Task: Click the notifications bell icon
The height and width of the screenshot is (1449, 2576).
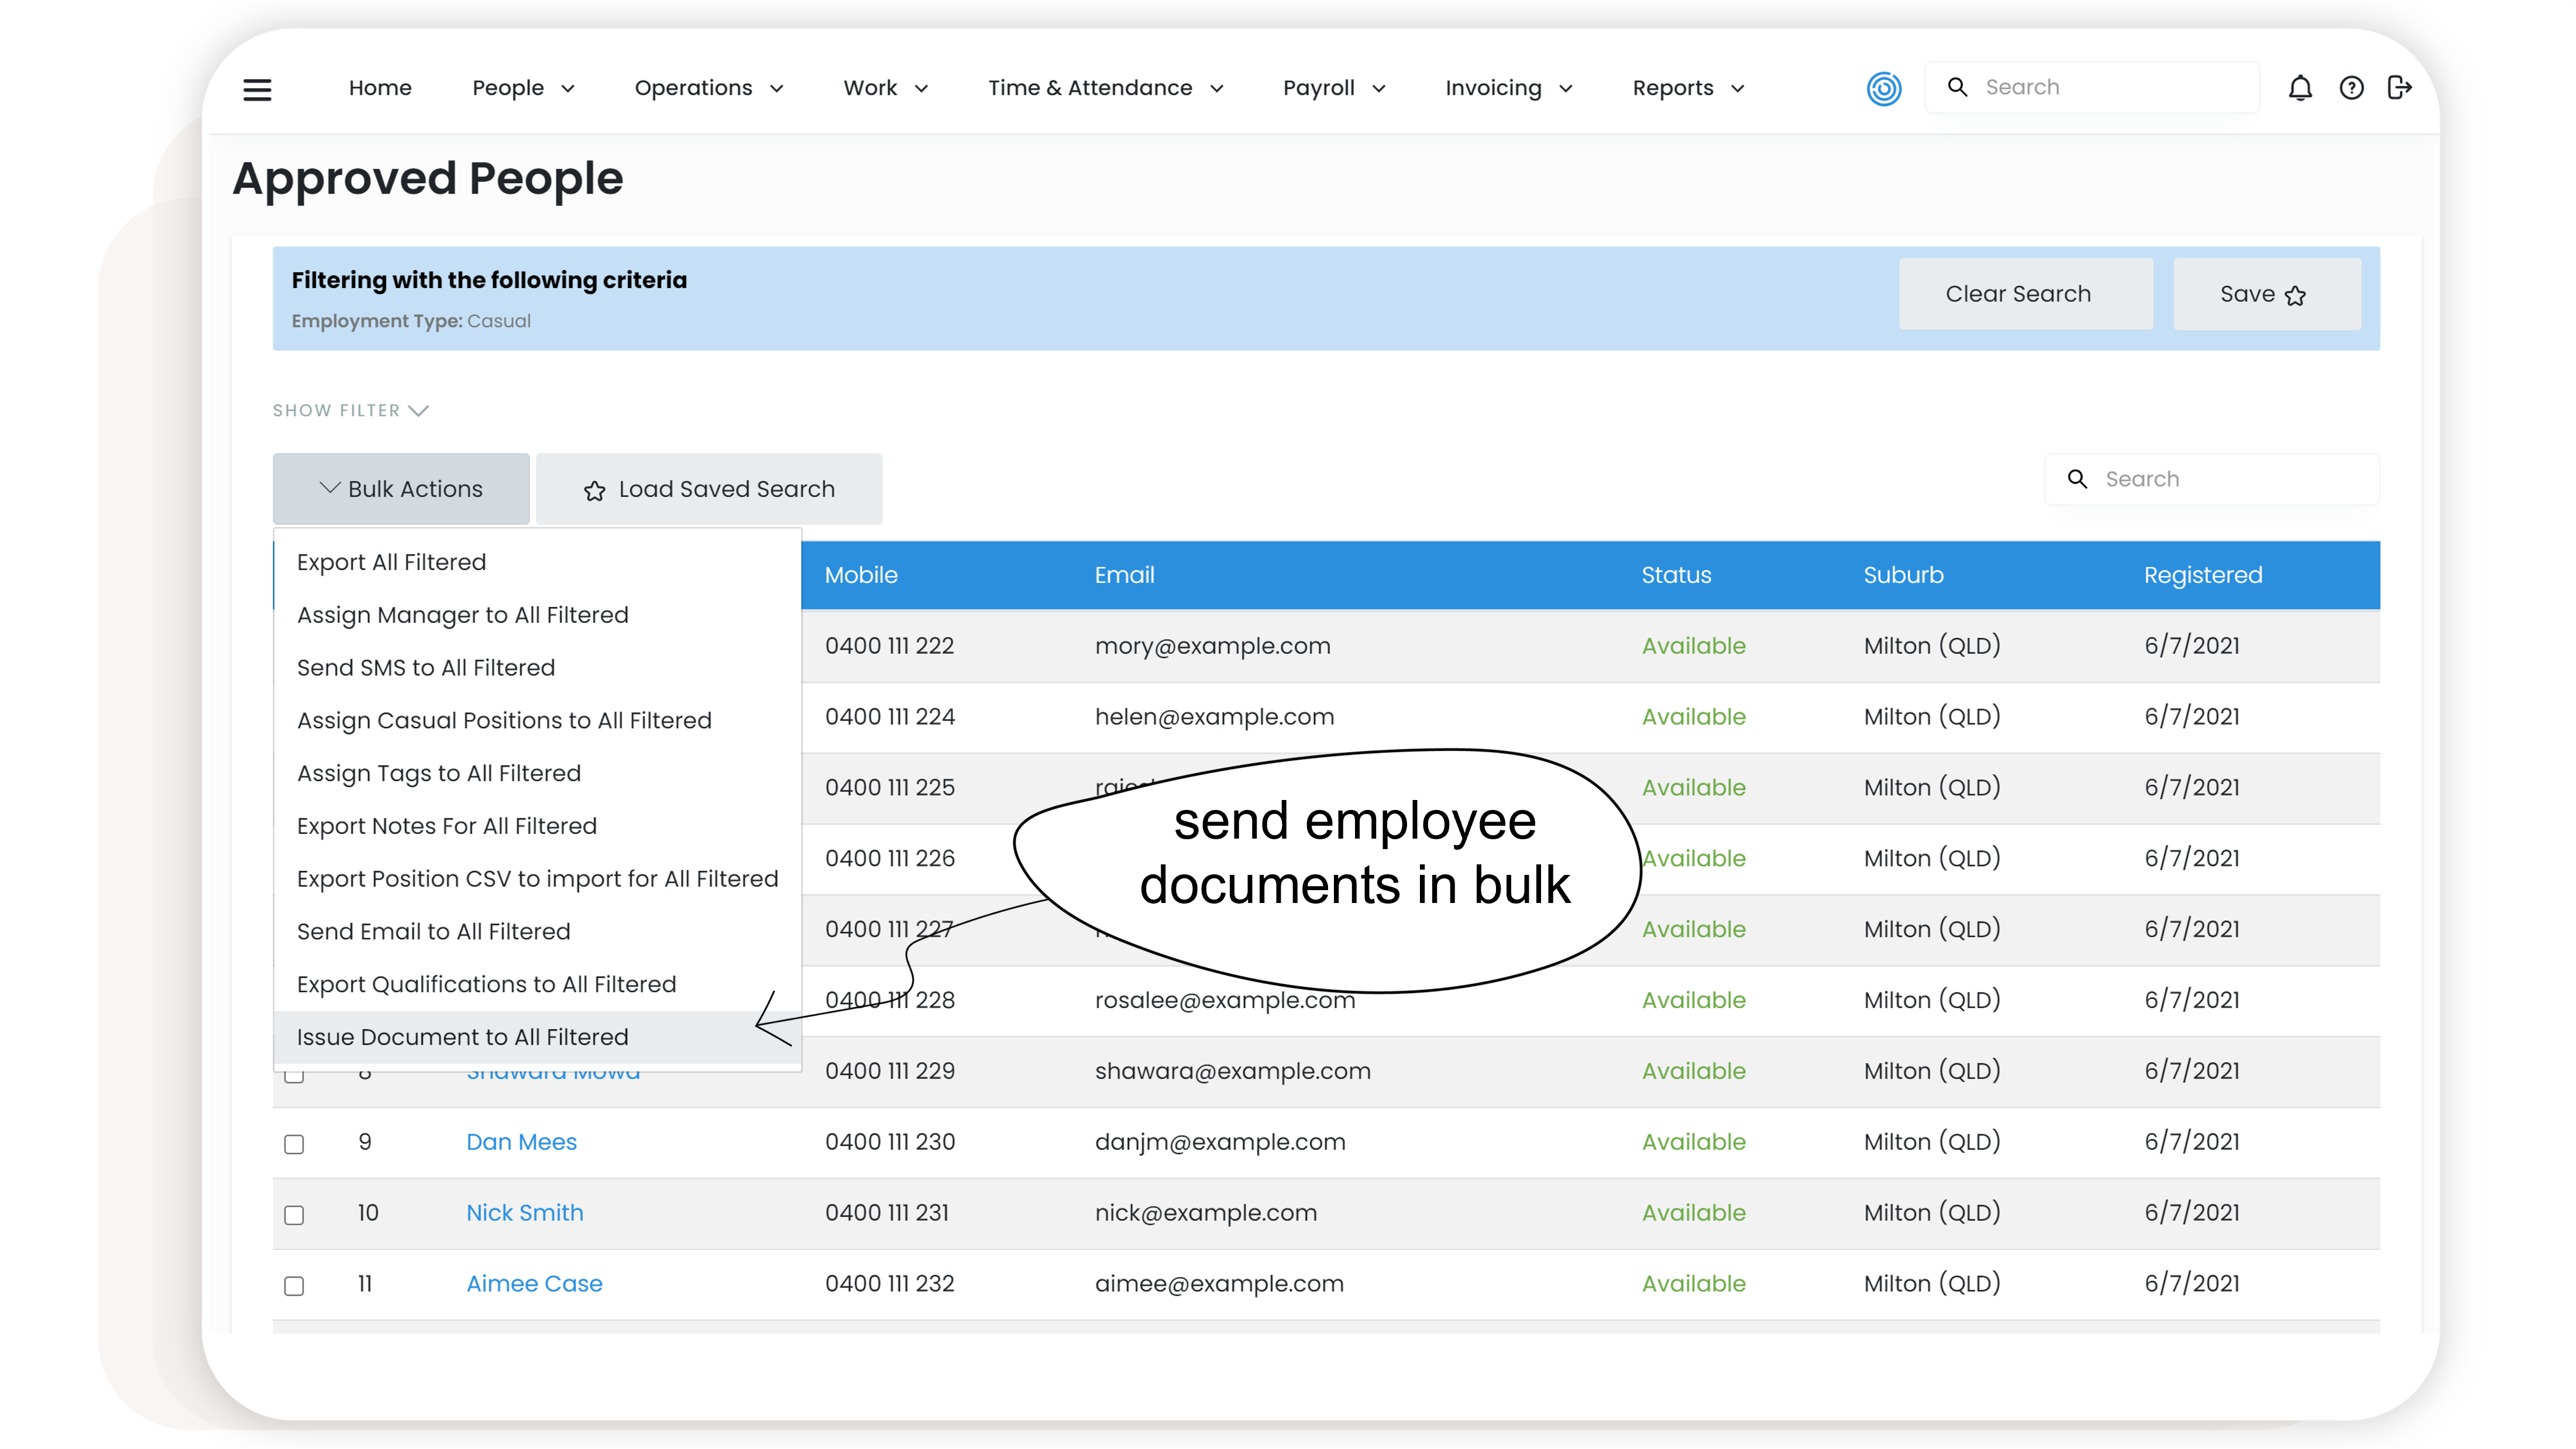Action: pos(2300,88)
